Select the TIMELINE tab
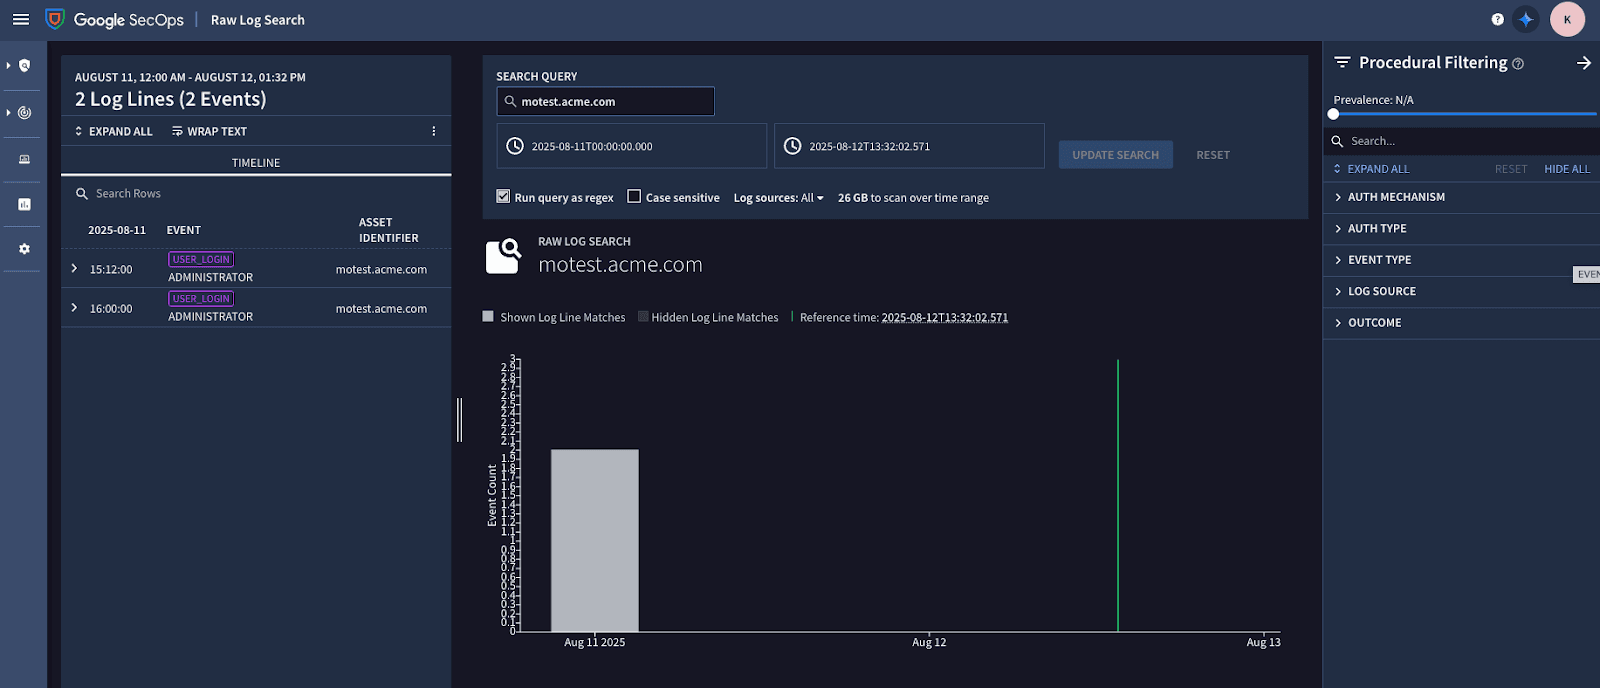The width and height of the screenshot is (1600, 688). coord(256,163)
